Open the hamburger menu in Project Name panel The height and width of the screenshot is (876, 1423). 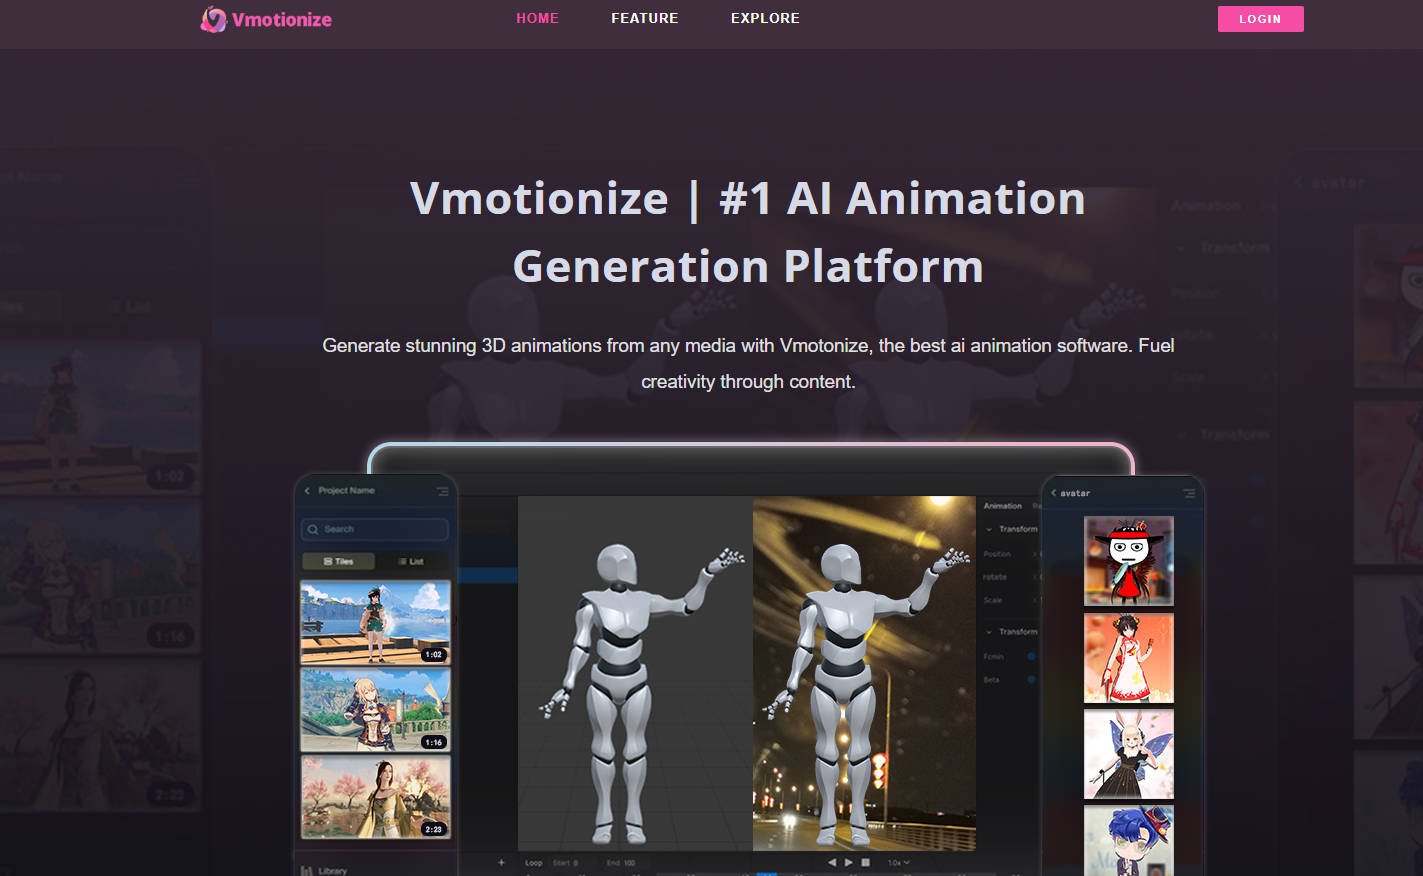click(x=442, y=490)
